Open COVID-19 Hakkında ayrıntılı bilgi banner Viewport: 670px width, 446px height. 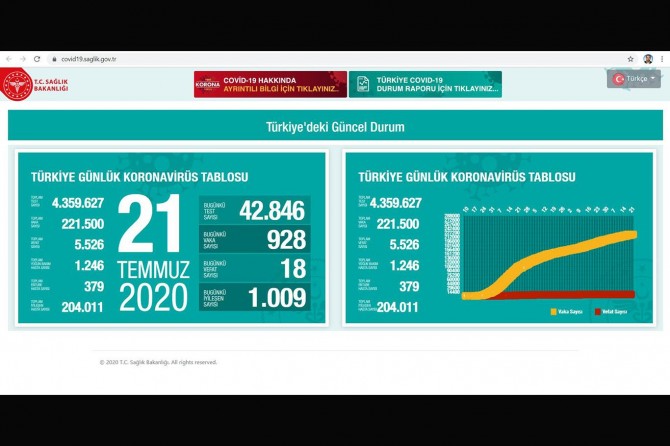point(270,84)
